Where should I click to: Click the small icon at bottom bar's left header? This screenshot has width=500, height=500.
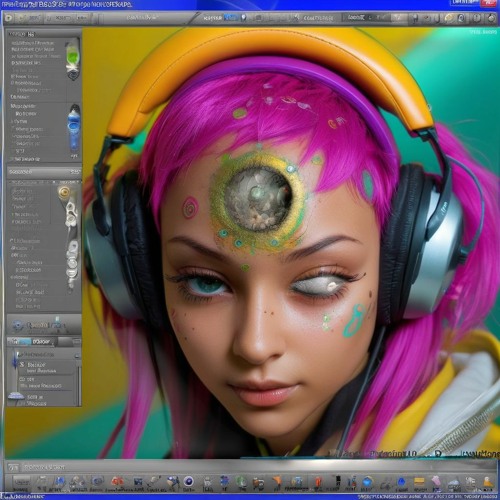13,468
